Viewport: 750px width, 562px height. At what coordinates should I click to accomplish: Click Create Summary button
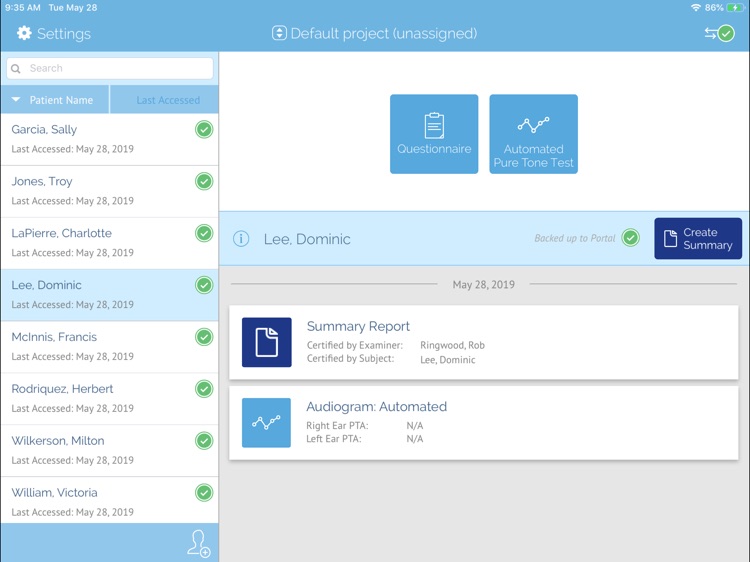tap(698, 238)
